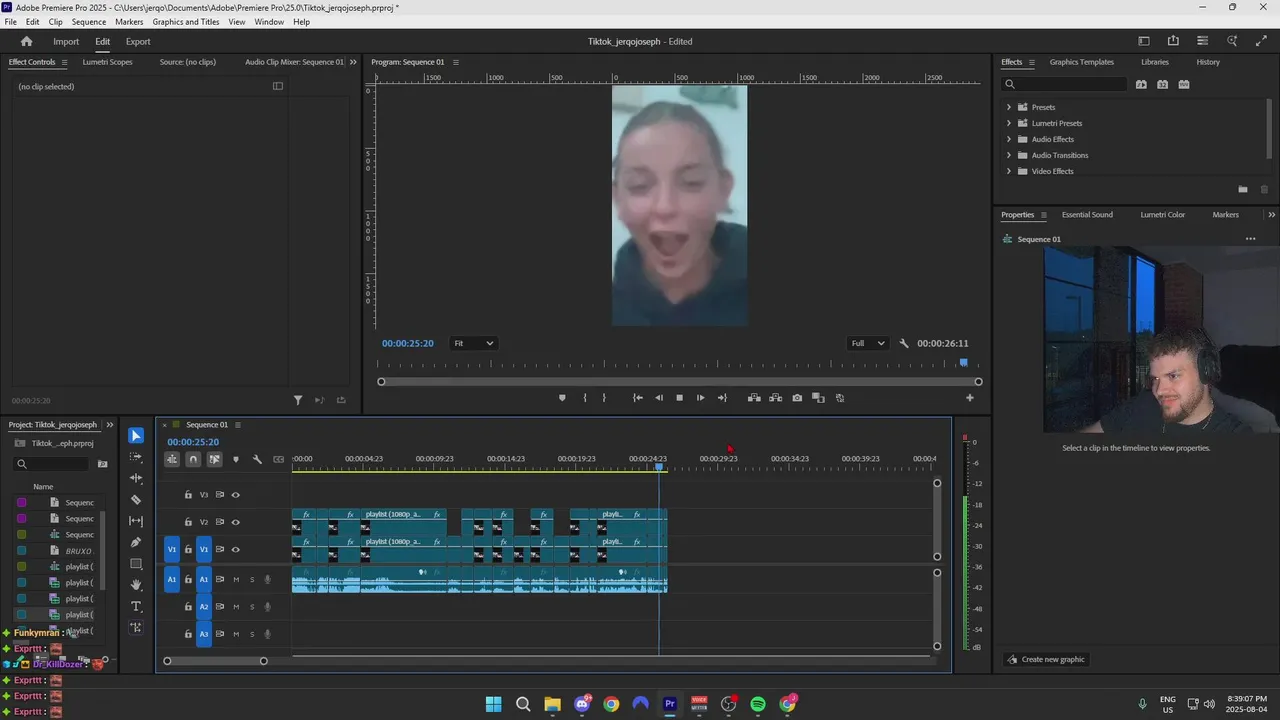This screenshot has height=720, width=1280.
Task: Expand the Audio Effects folder
Action: pyautogui.click(x=1009, y=139)
